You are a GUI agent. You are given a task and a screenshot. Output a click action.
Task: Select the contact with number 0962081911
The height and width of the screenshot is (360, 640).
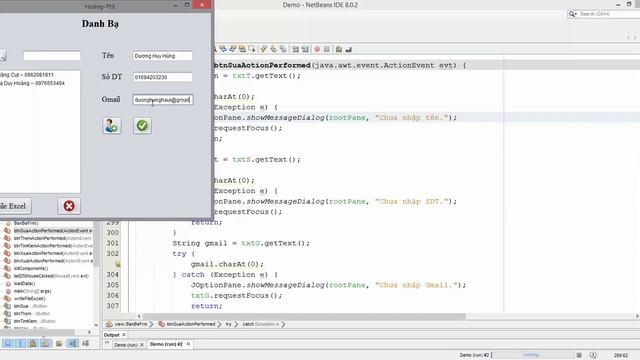coord(27,75)
